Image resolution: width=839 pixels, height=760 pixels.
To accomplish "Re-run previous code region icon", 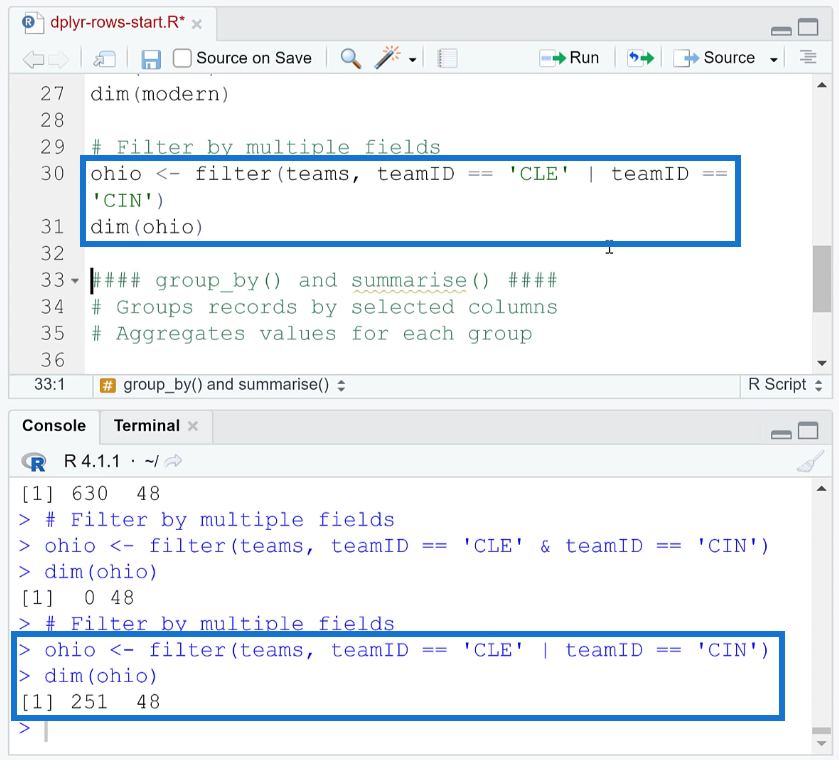I will [x=641, y=58].
